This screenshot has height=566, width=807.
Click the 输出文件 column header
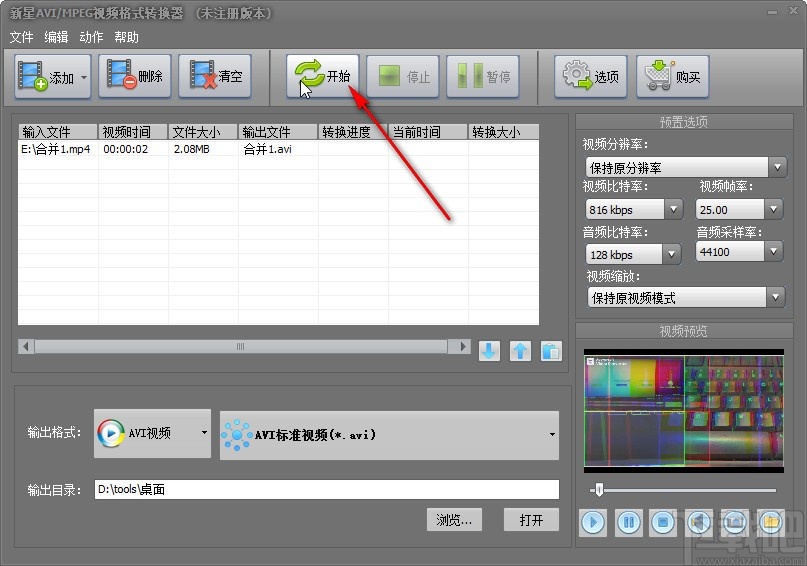coord(278,132)
